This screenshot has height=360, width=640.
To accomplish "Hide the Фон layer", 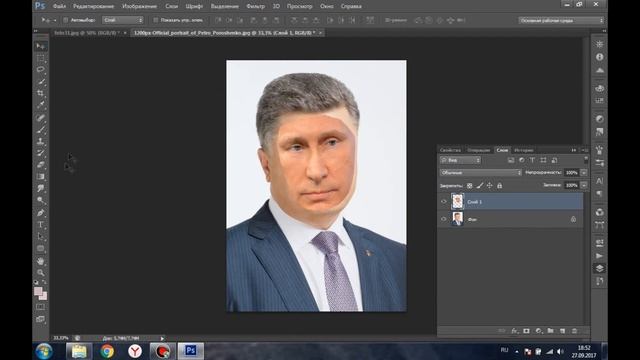I will click(444, 219).
